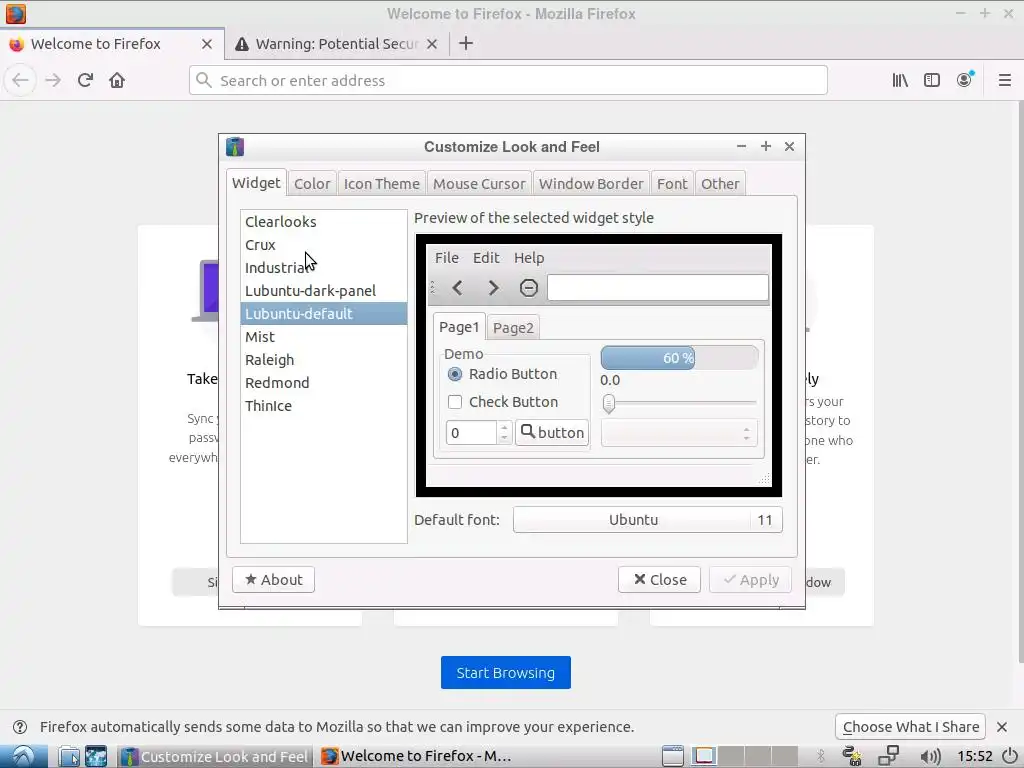
Task: Click Start Browsing button
Action: pos(505,673)
